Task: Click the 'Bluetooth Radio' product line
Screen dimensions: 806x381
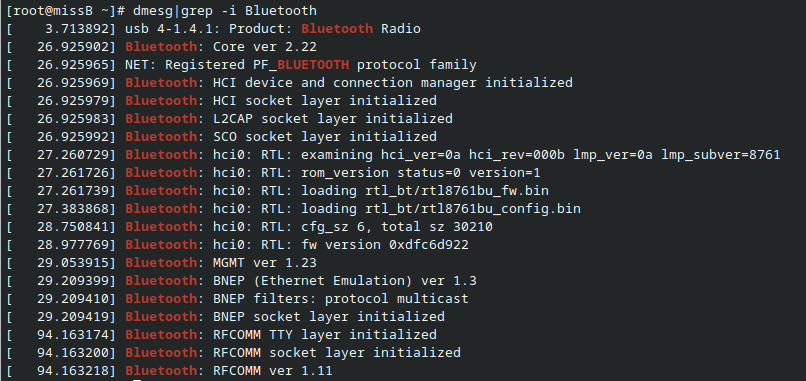Action: (213, 29)
